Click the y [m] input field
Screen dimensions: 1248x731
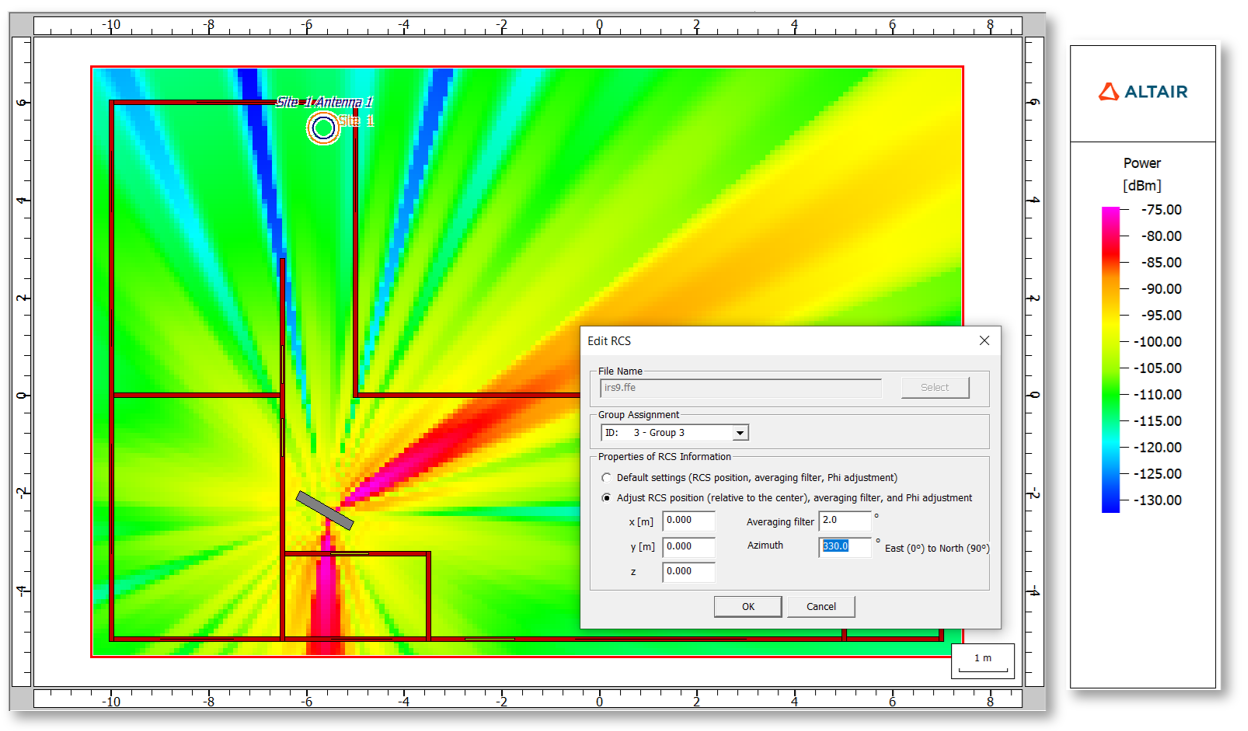[x=688, y=546]
